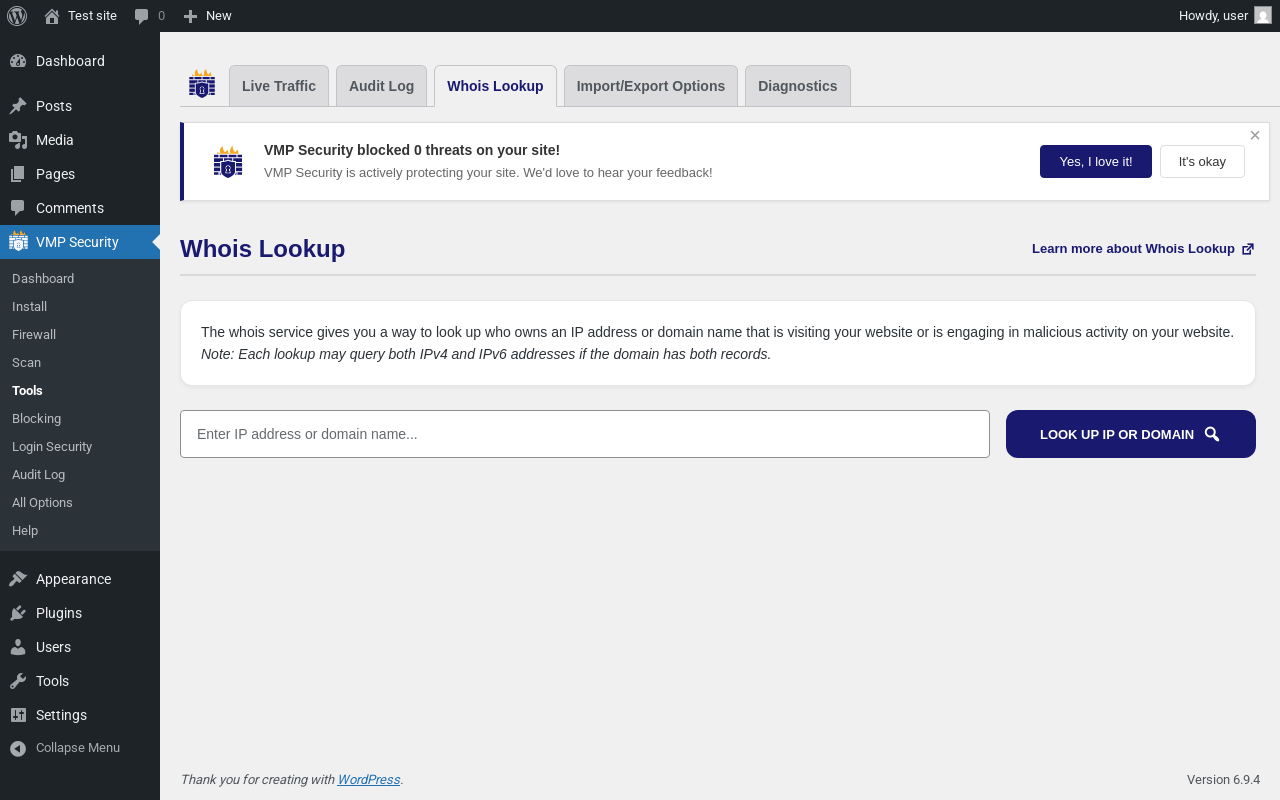The width and height of the screenshot is (1280, 800).
Task: Switch to the Diagnostics tab
Action: pyautogui.click(x=798, y=86)
